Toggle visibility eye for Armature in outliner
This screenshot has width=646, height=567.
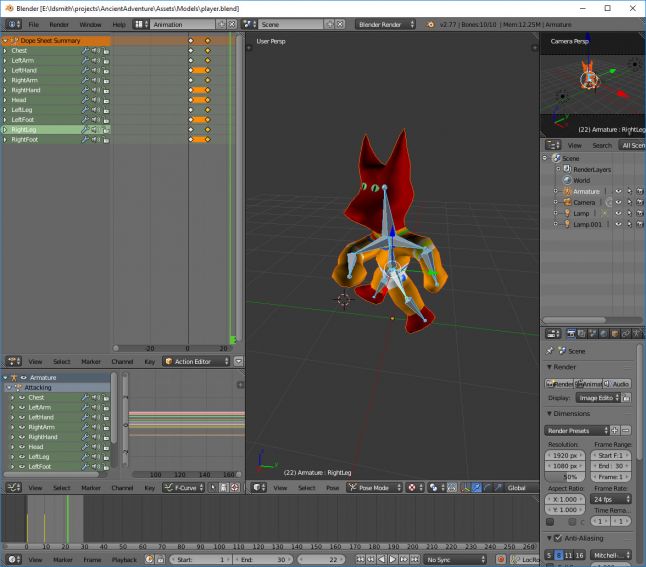tap(617, 191)
